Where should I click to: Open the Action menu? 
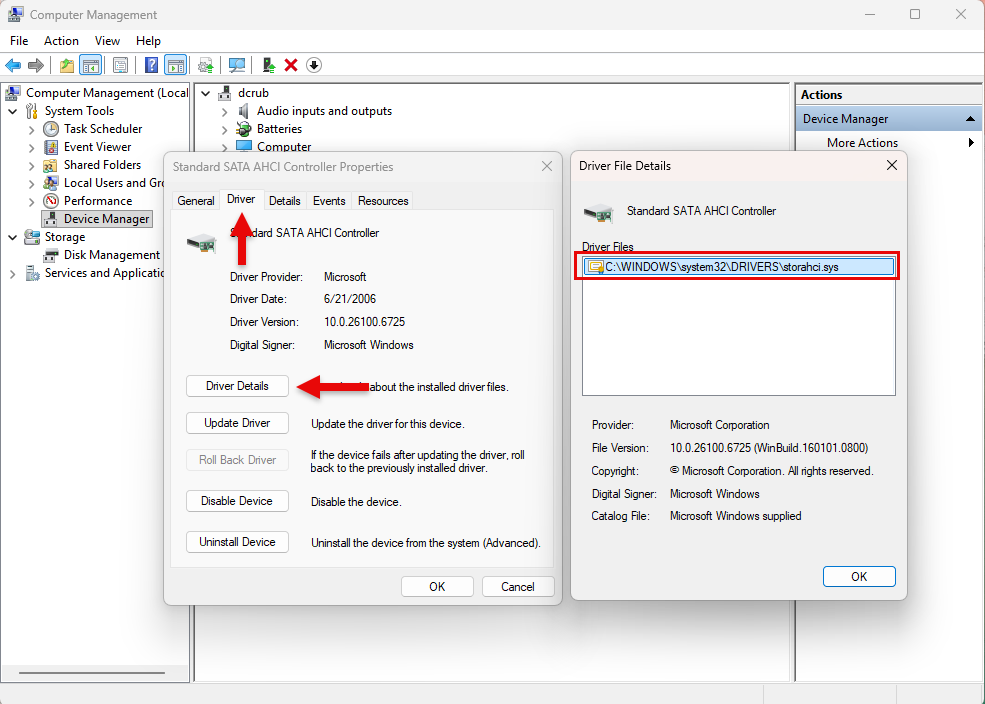coord(61,41)
